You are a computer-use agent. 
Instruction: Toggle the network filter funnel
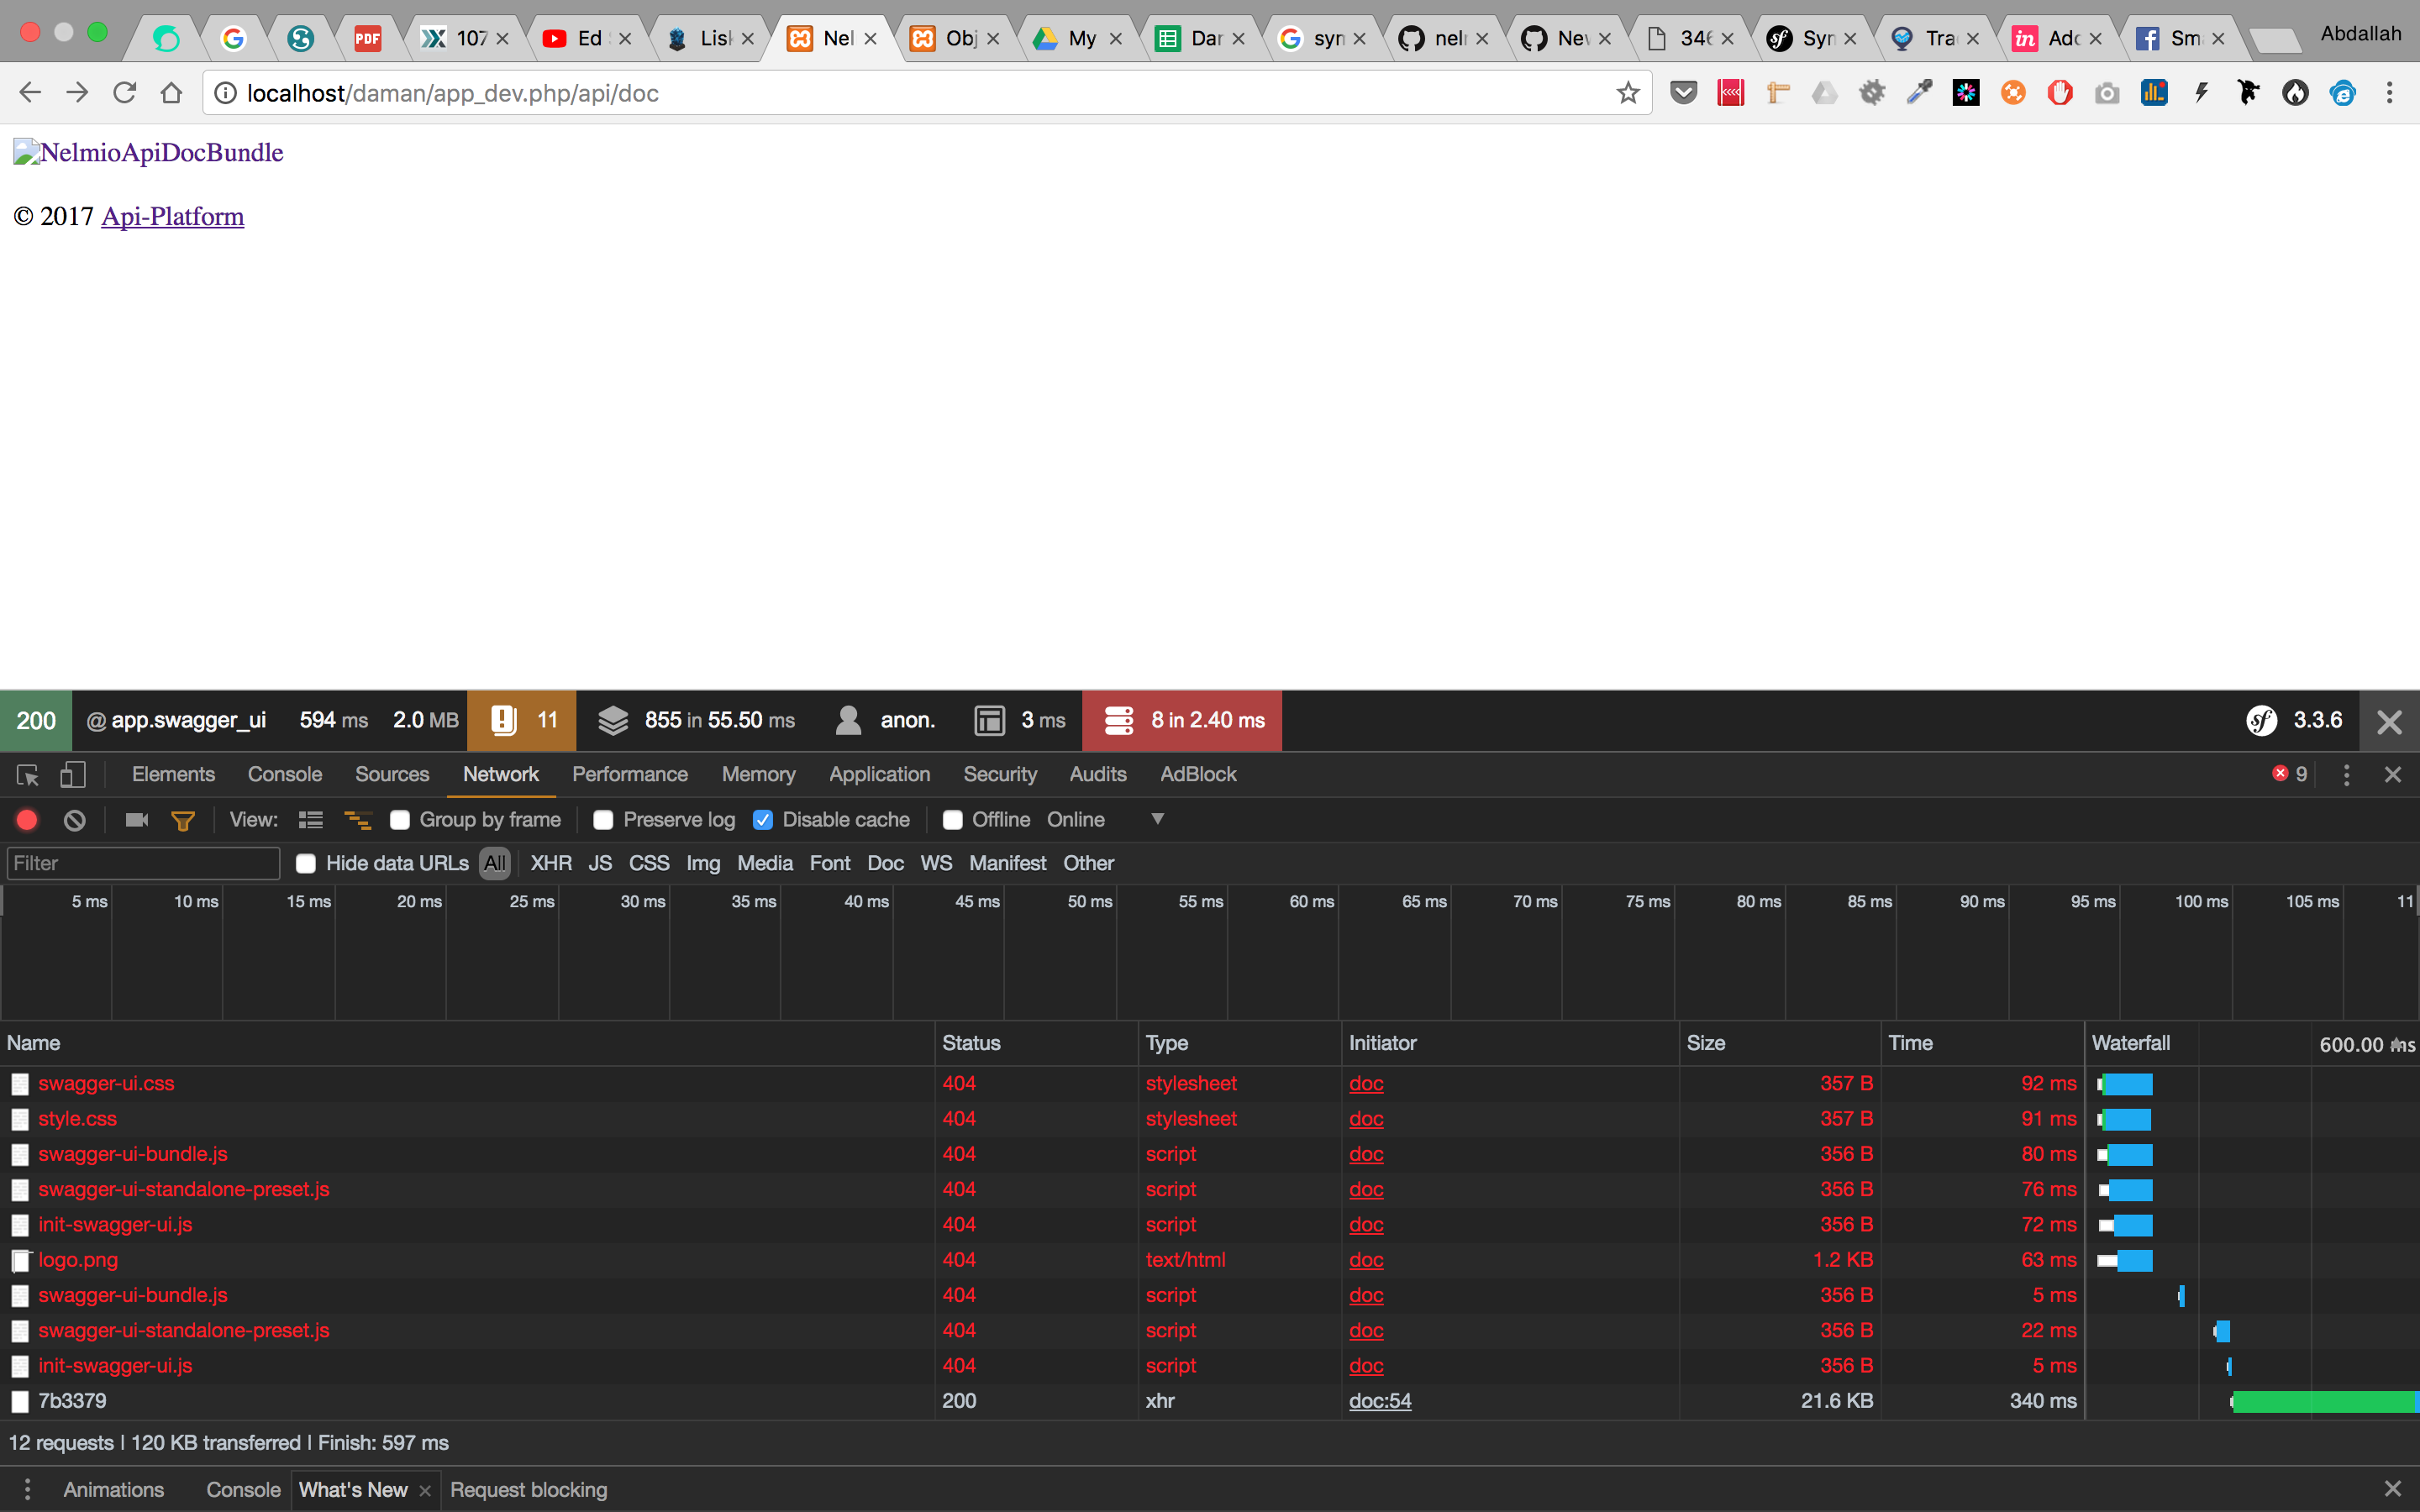tap(183, 820)
